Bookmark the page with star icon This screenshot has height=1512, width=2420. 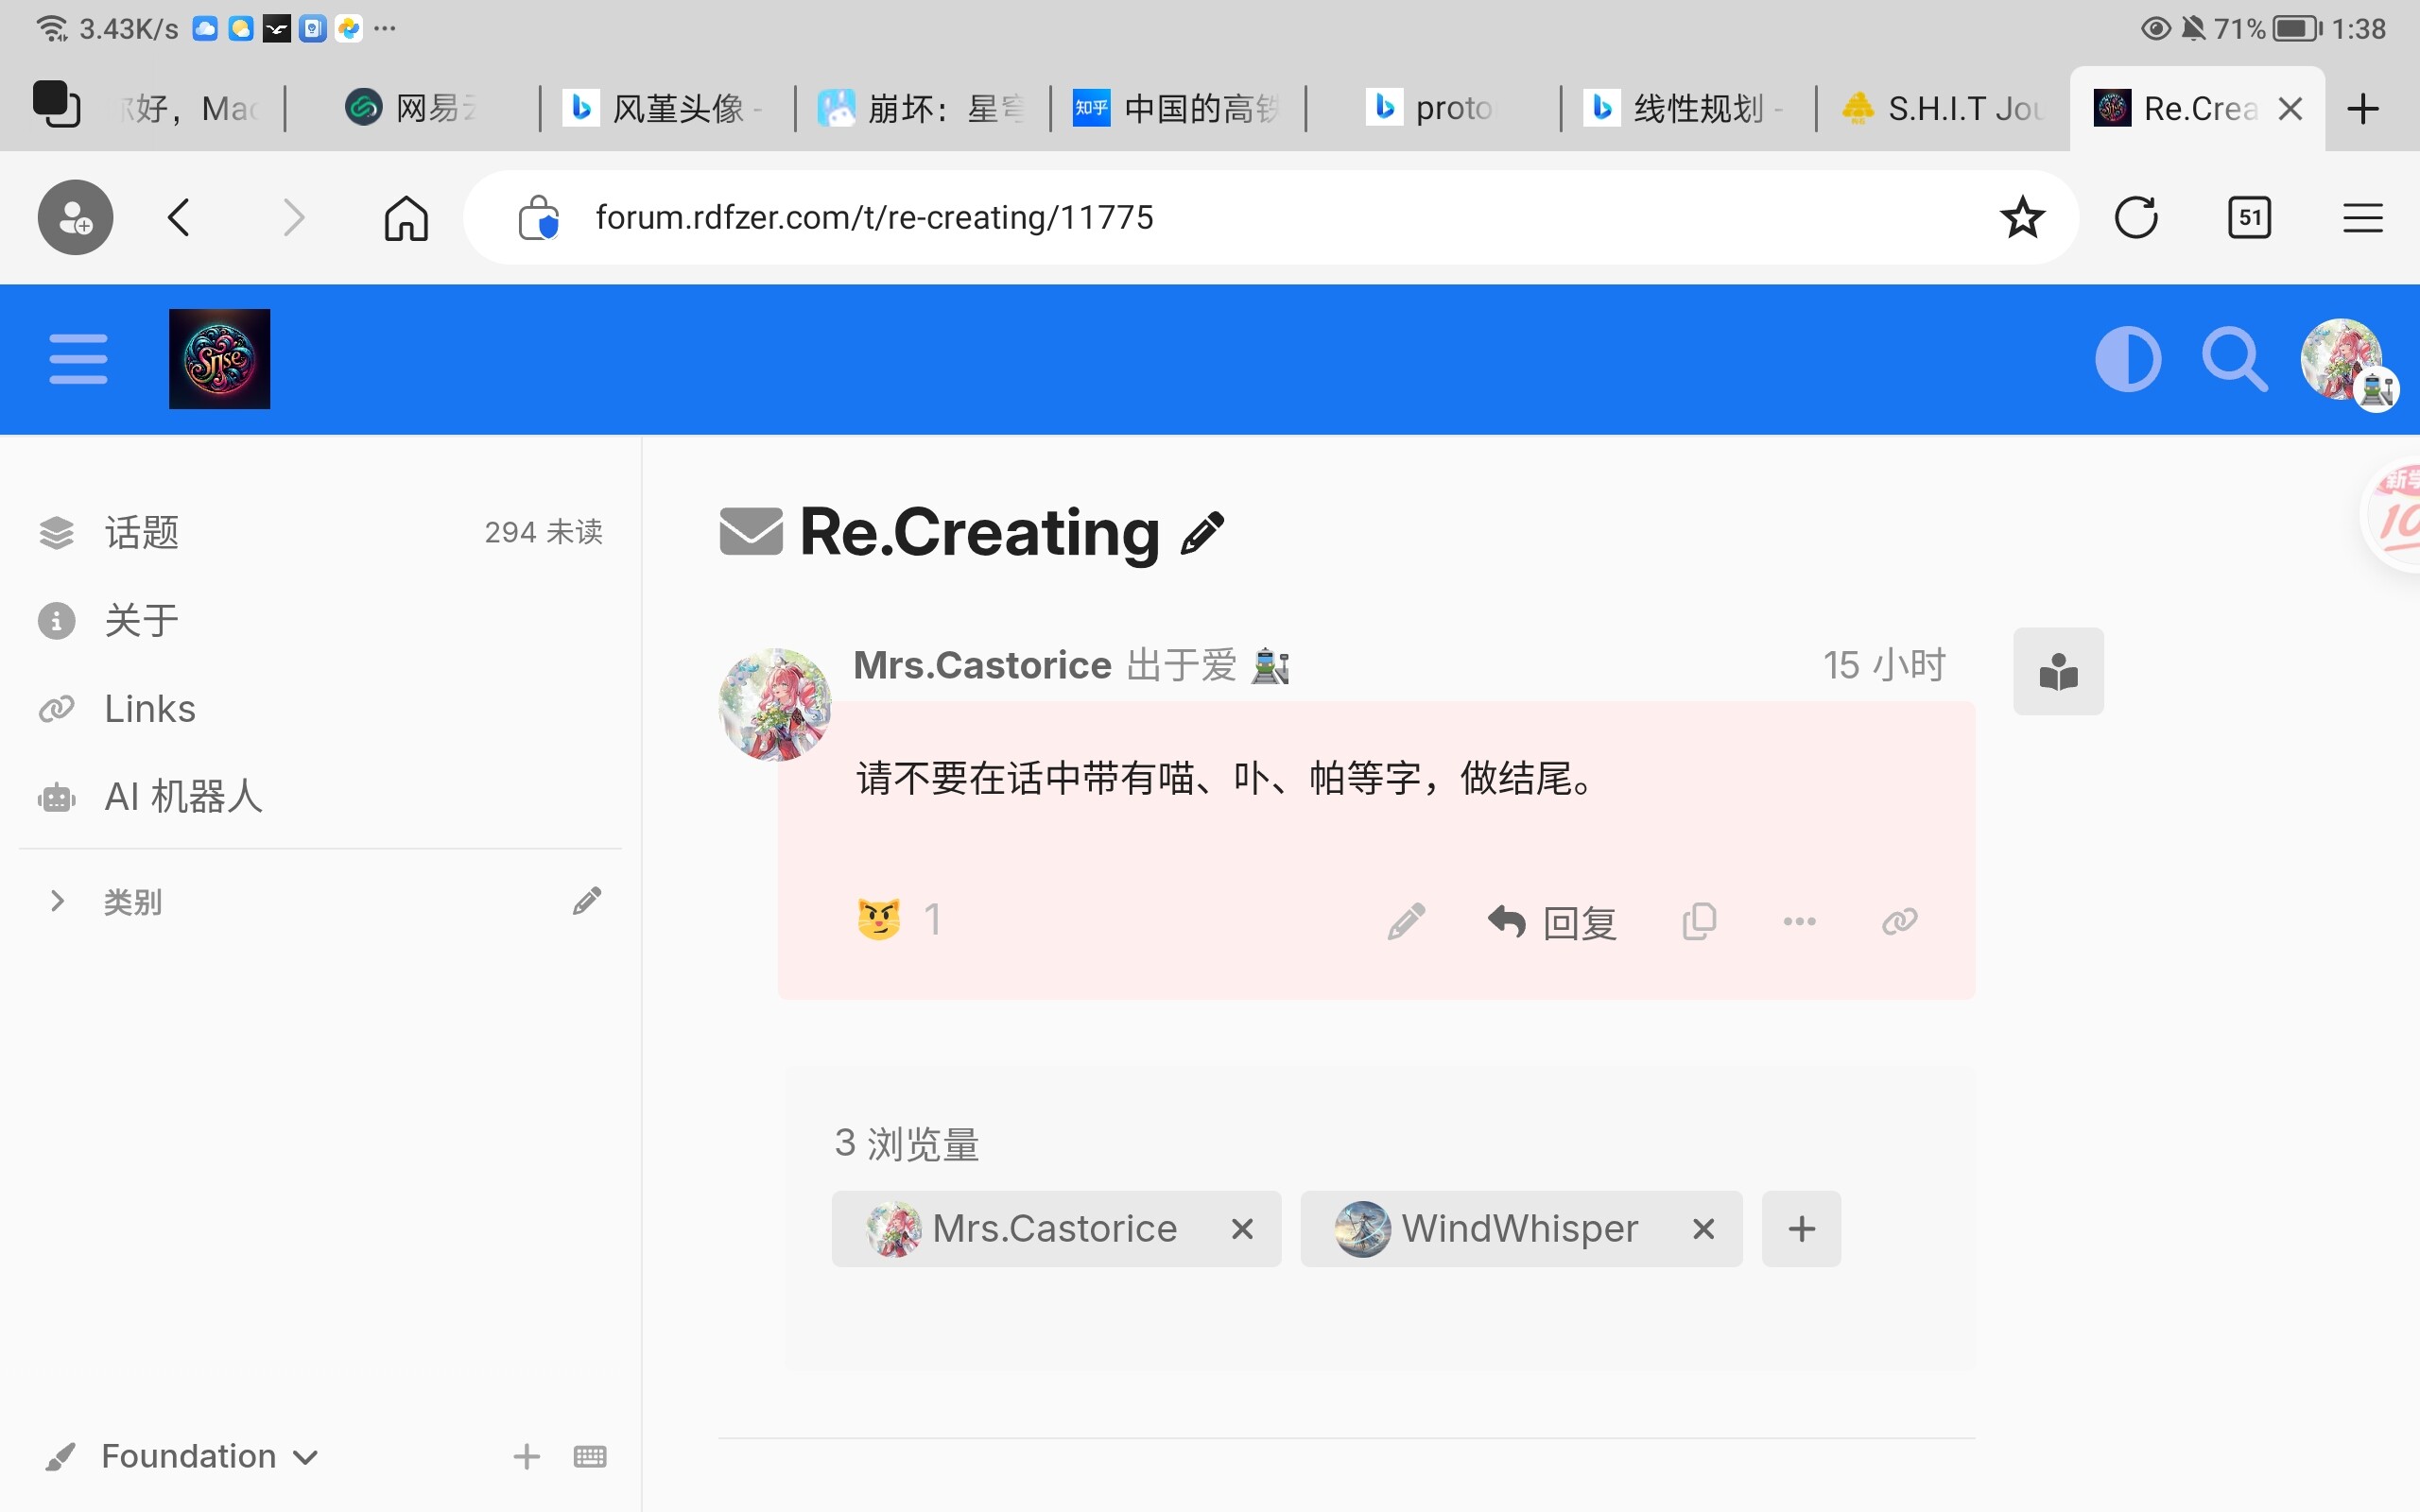2022,217
